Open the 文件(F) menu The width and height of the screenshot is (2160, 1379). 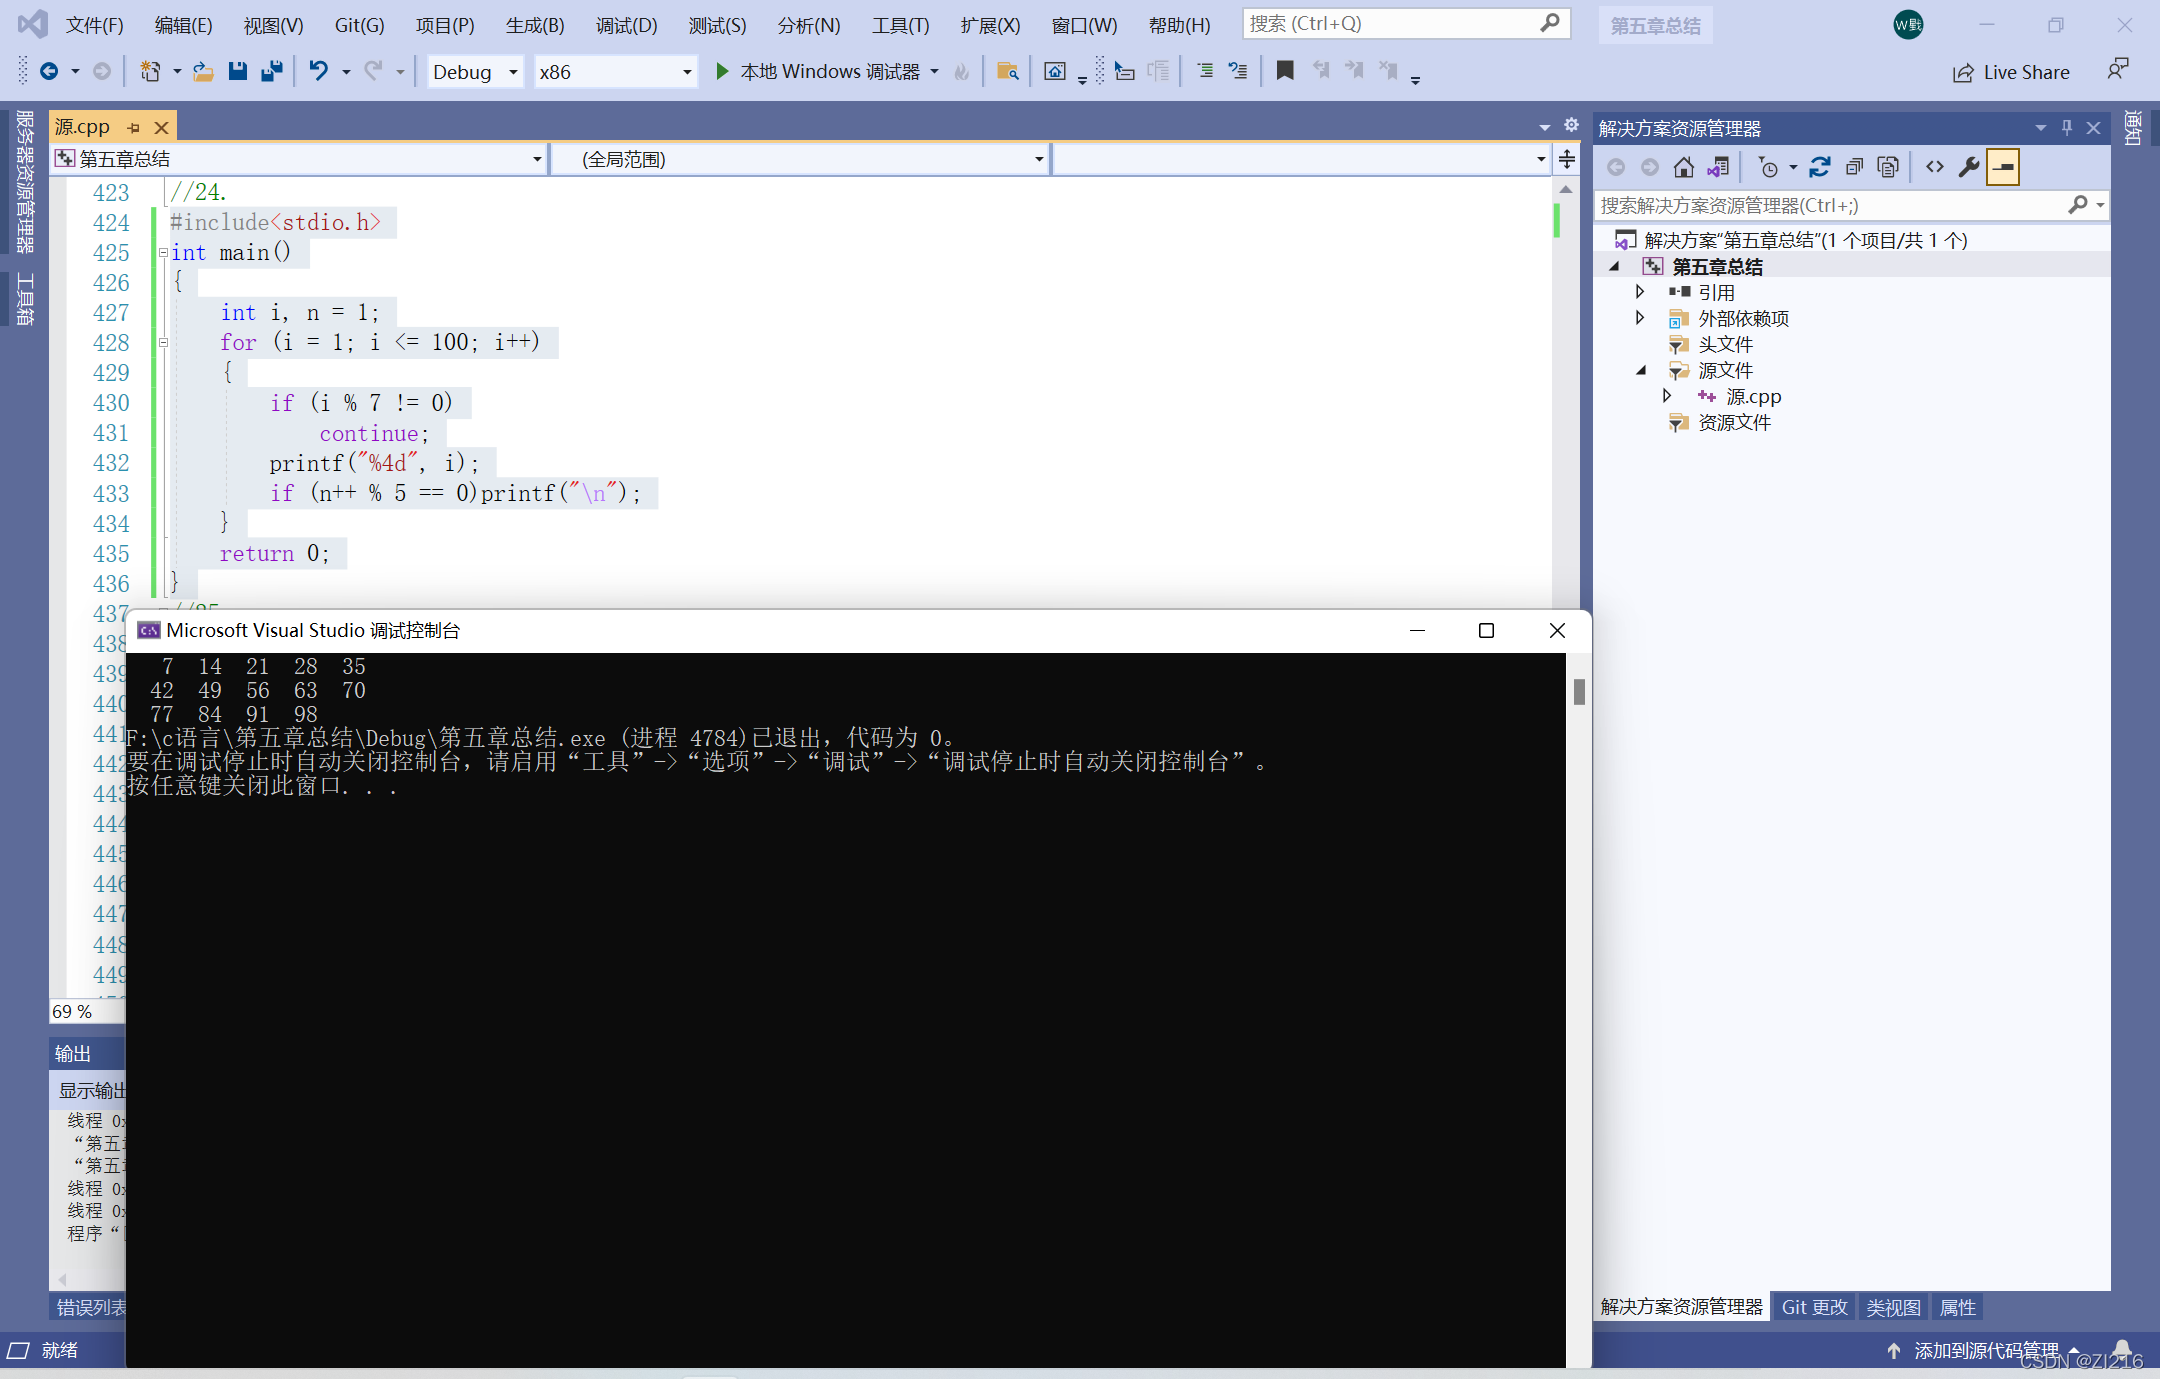(x=95, y=25)
